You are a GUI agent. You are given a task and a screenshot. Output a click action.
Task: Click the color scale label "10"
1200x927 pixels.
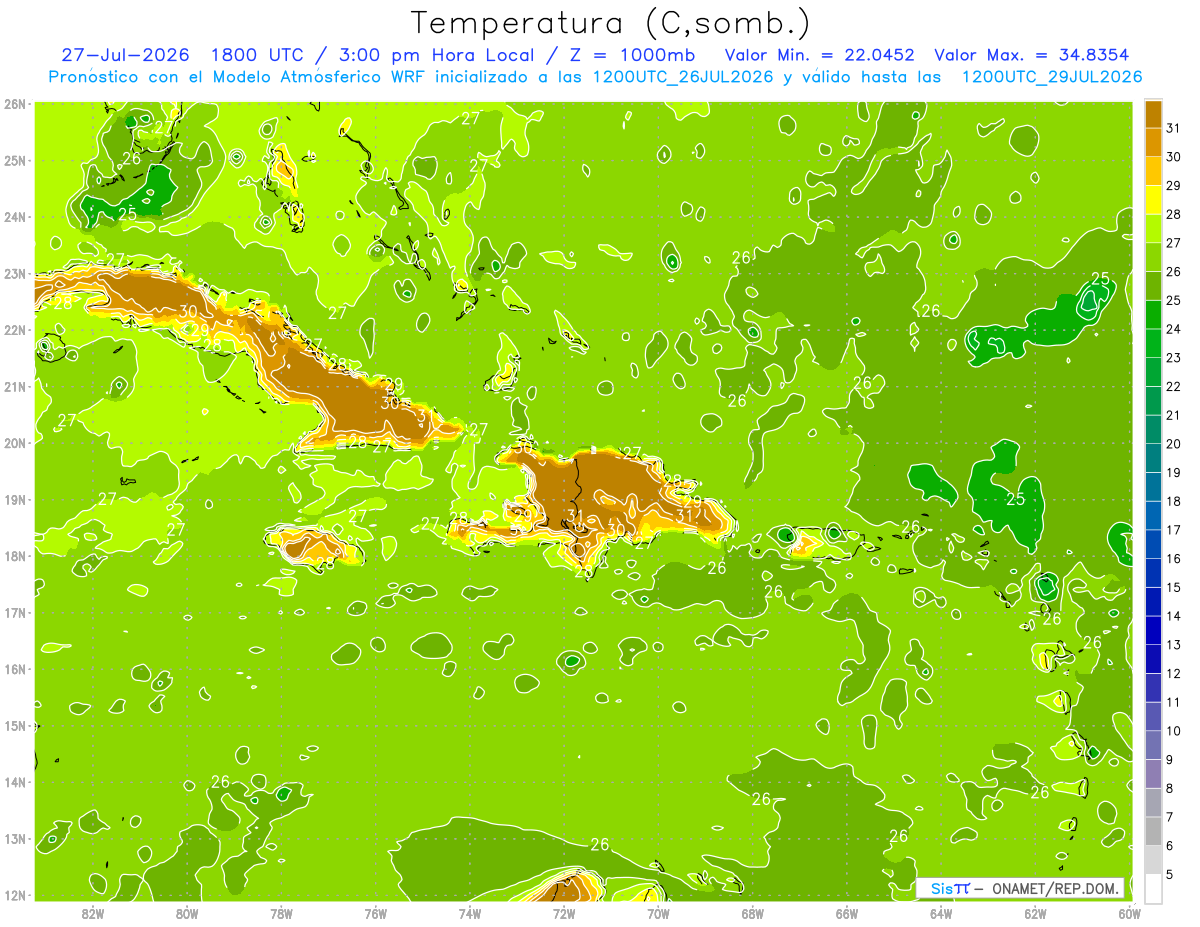pyautogui.click(x=1174, y=731)
